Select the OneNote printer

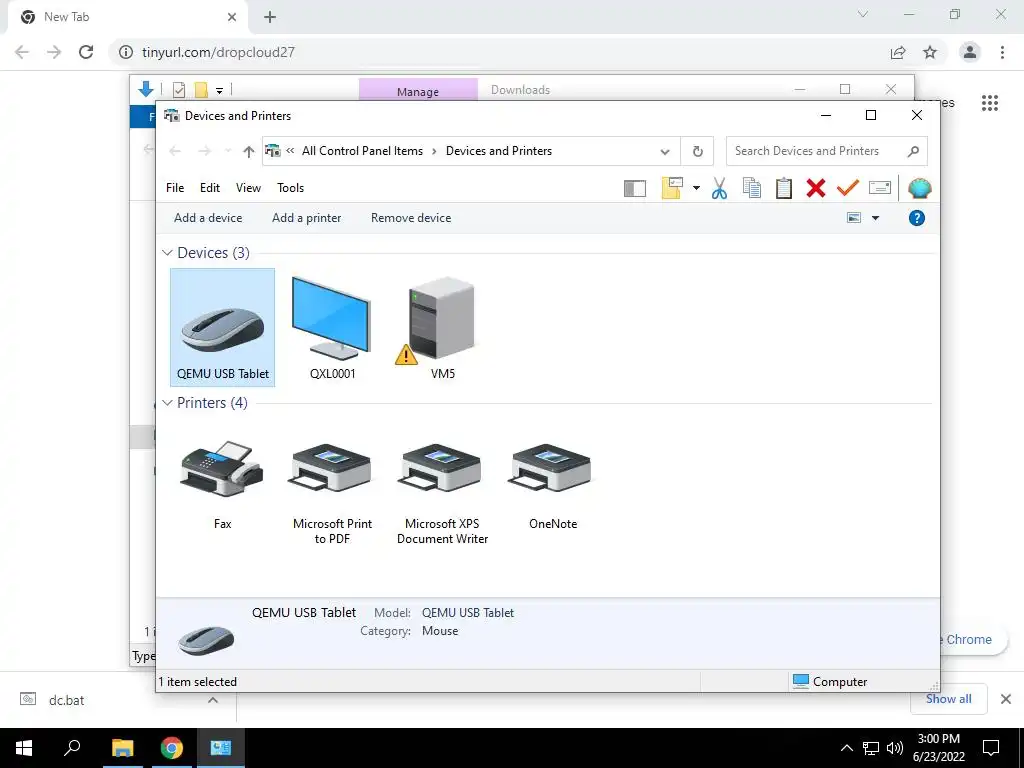[x=552, y=484]
